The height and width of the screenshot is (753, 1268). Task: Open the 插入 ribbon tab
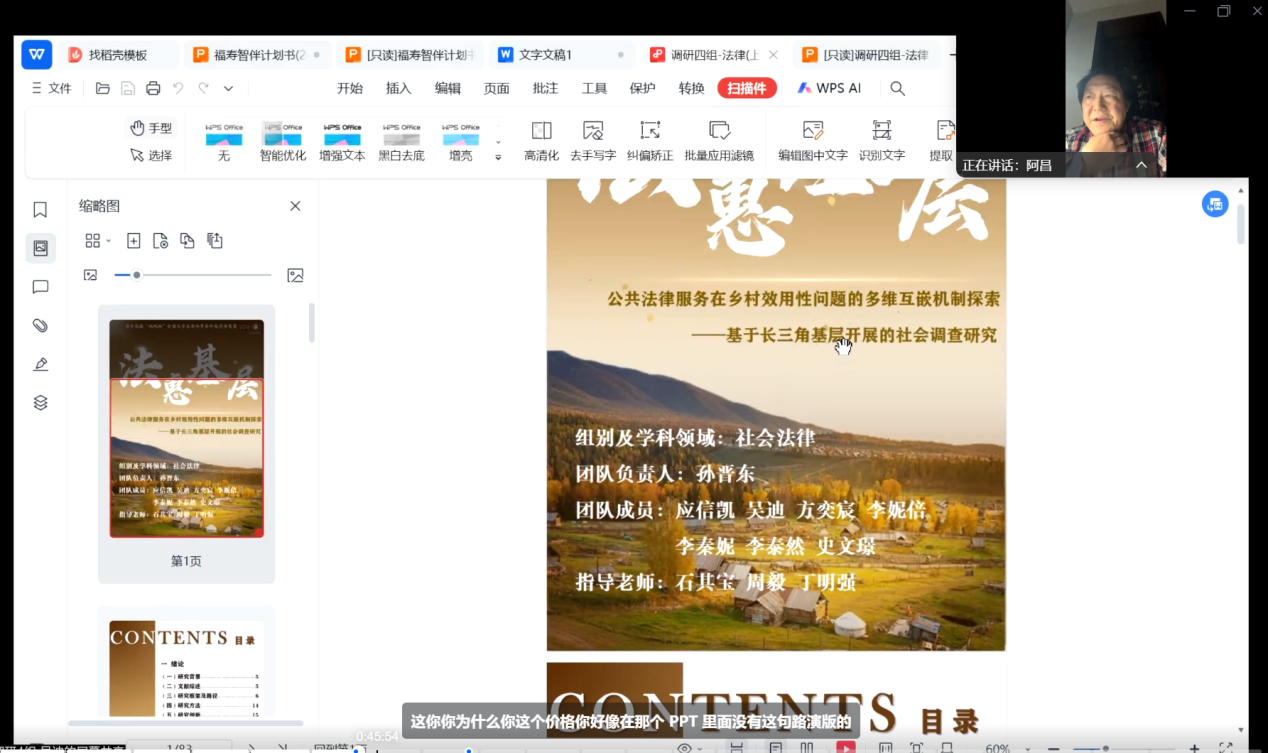coord(398,88)
